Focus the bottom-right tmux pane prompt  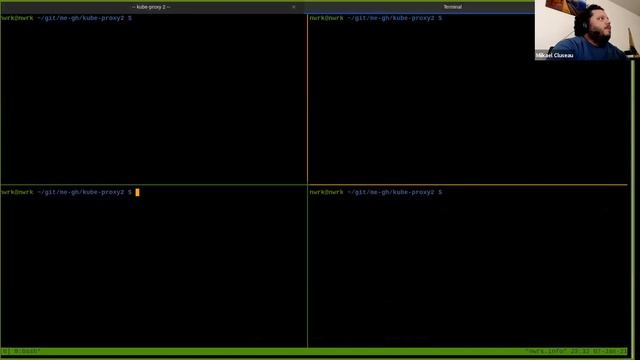[x=376, y=192]
